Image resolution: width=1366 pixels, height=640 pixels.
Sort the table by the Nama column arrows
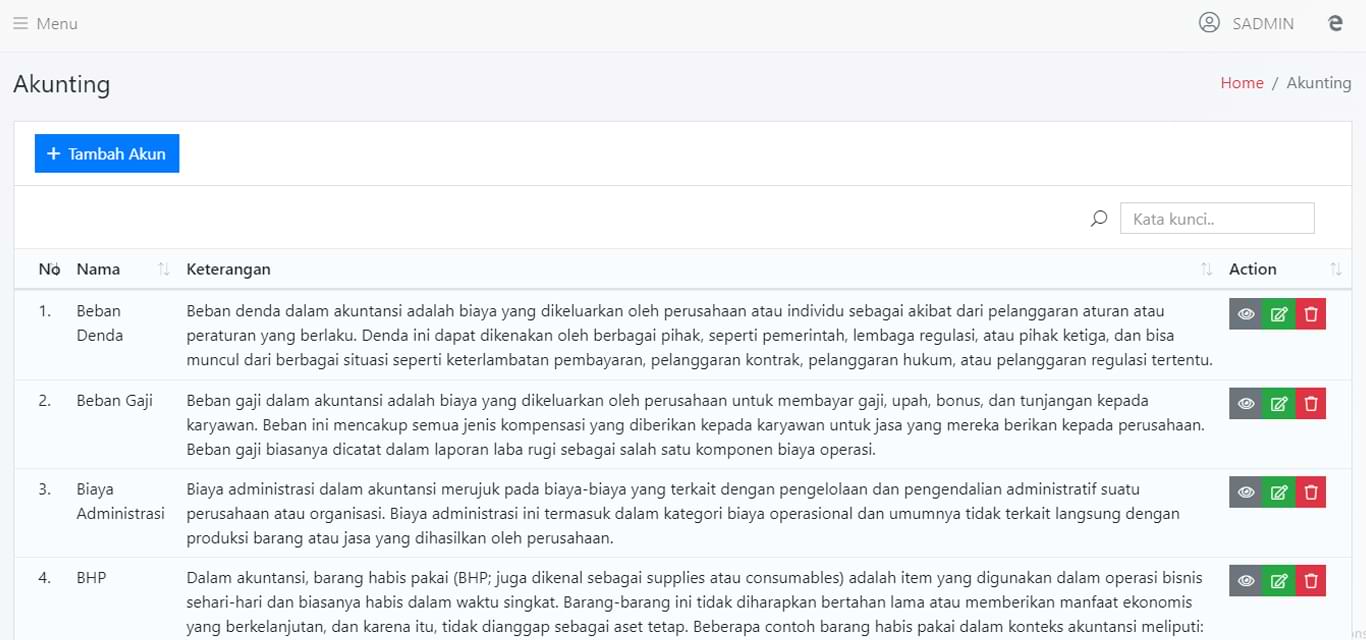[x=162, y=269]
